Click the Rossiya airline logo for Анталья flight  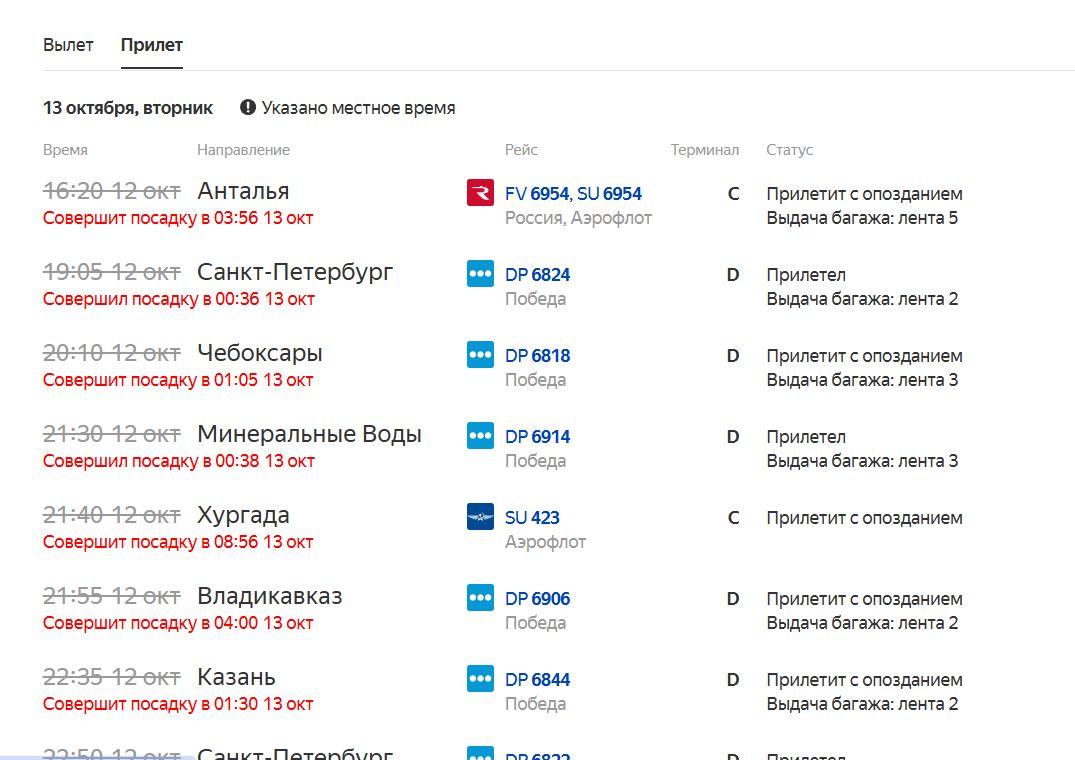[480, 193]
